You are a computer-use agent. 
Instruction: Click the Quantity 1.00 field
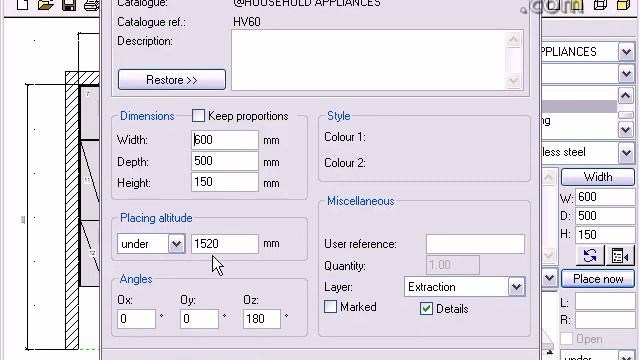point(453,265)
